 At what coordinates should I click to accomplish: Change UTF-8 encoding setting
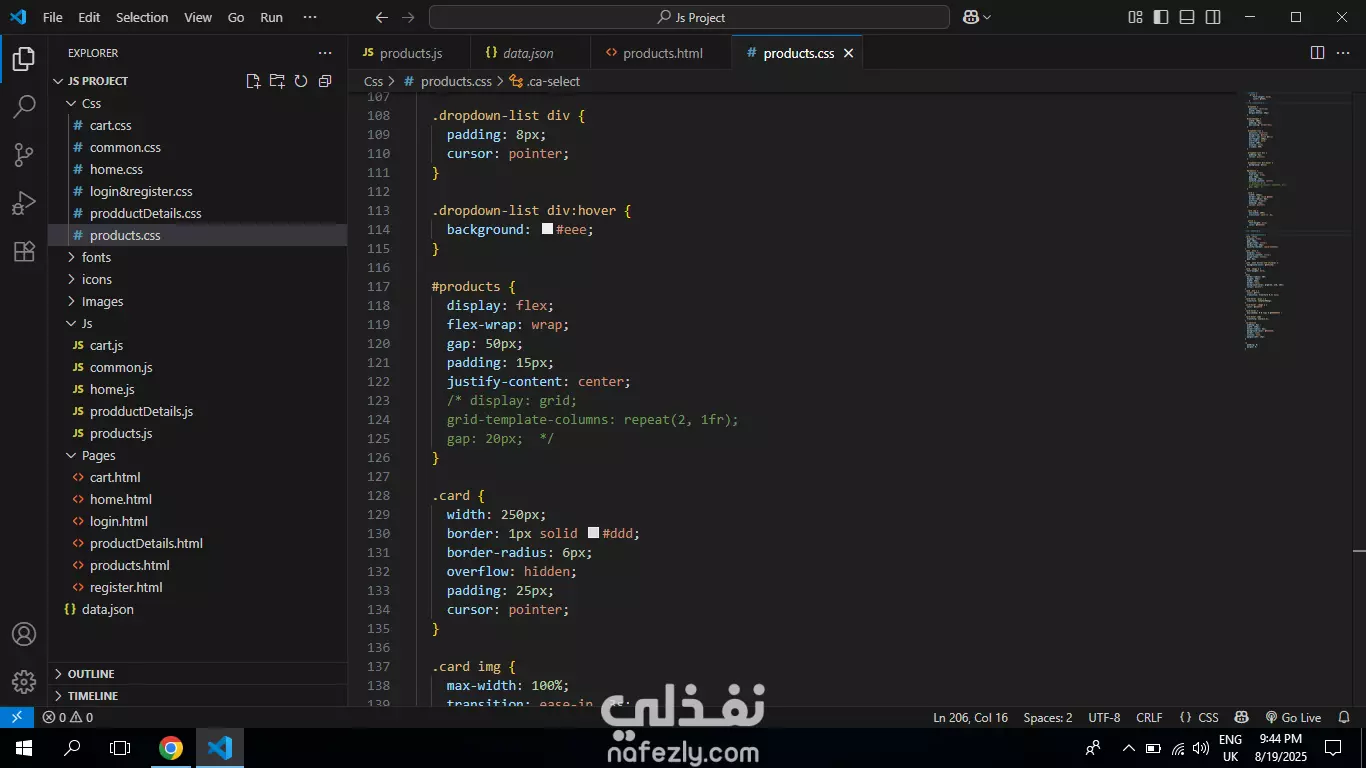point(1104,717)
